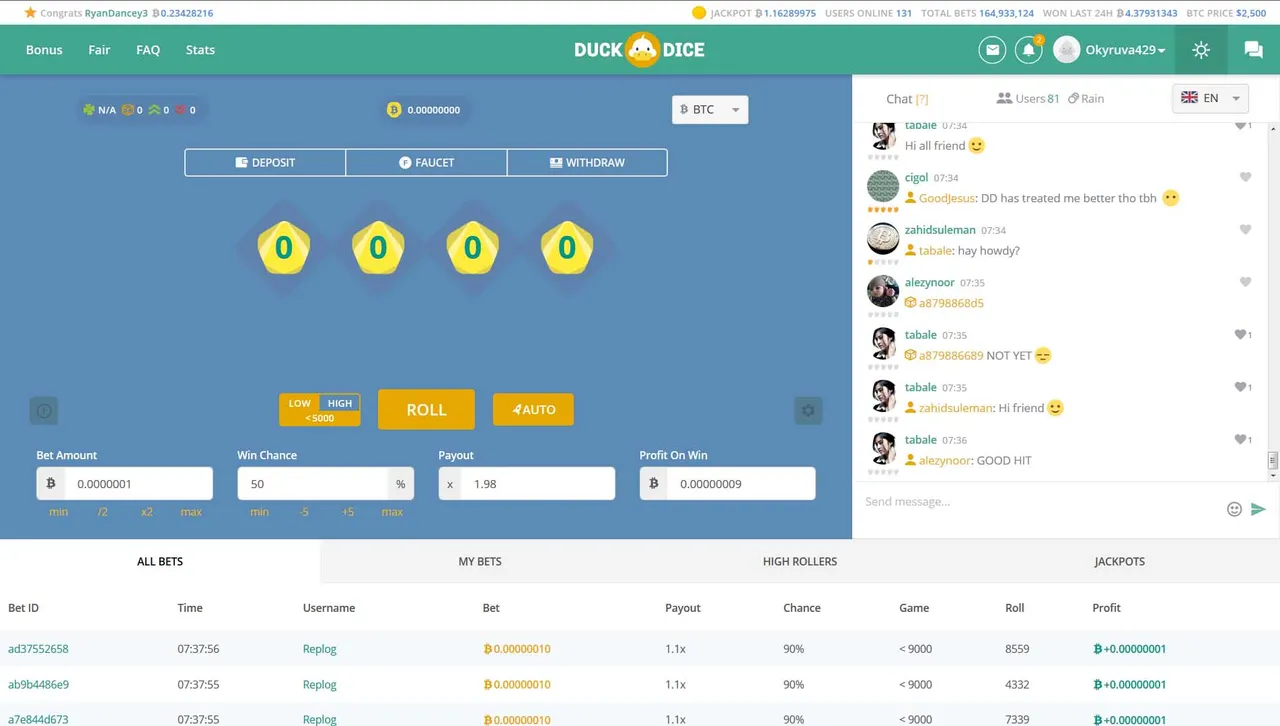Click the user avatar in header
The height and width of the screenshot is (726, 1280).
(1067, 50)
